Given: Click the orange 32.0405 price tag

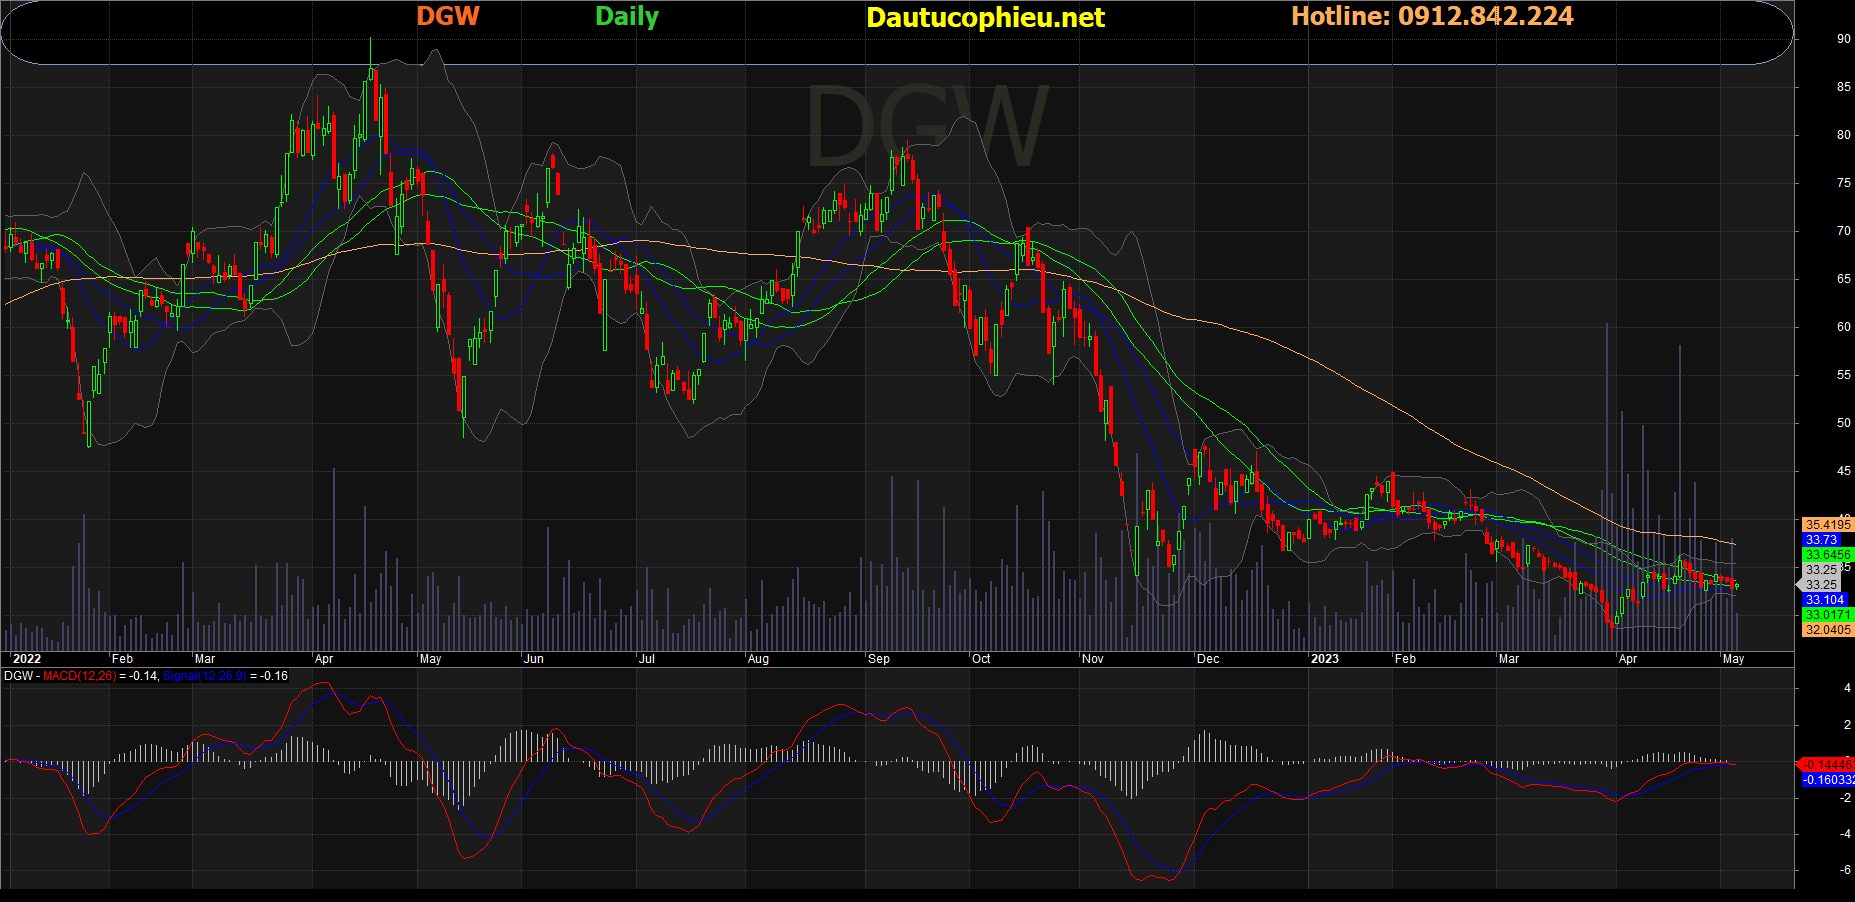Looking at the screenshot, I should (x=1827, y=630).
